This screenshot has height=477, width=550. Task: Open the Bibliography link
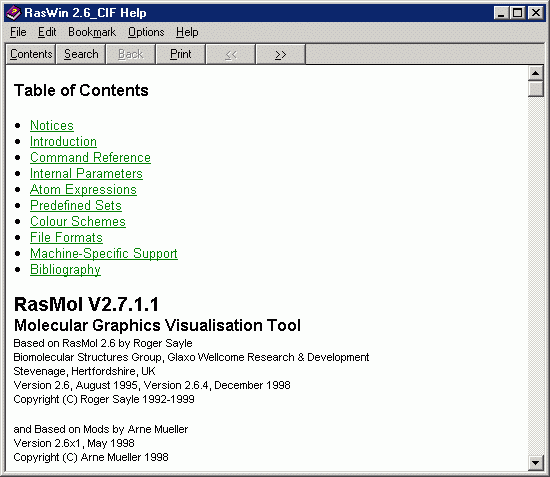pos(65,270)
